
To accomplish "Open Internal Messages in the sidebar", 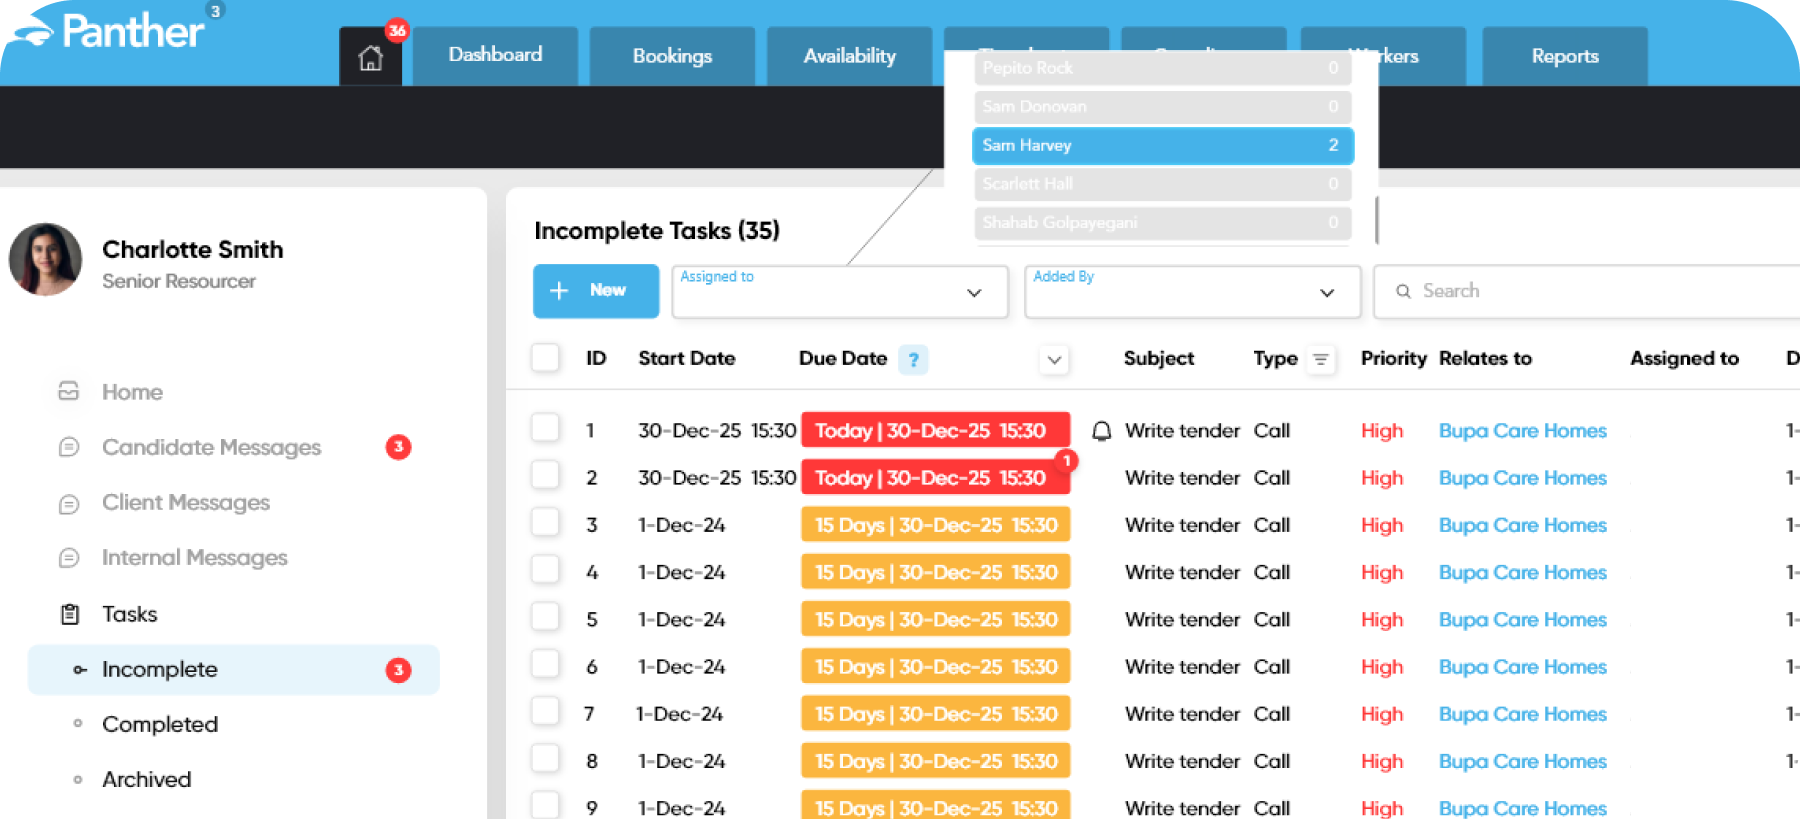I will [x=194, y=557].
